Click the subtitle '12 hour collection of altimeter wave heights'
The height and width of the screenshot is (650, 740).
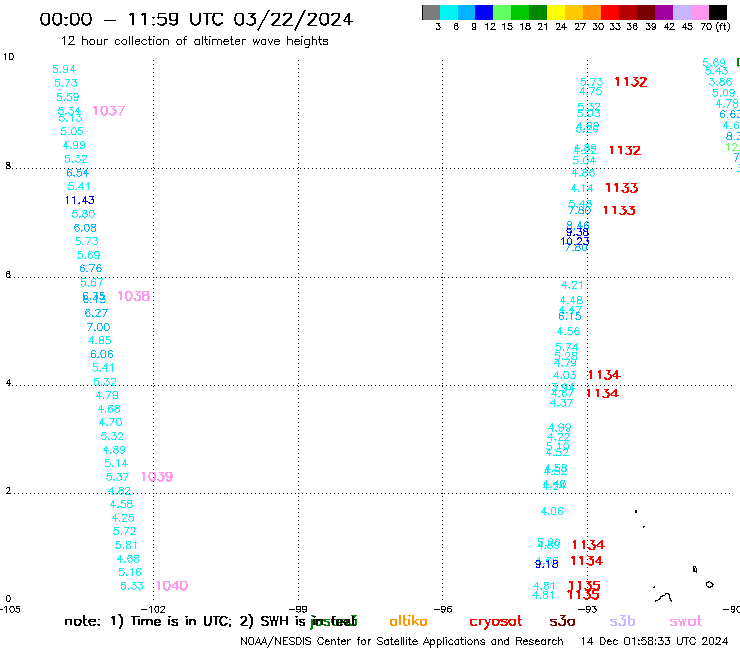tap(194, 41)
